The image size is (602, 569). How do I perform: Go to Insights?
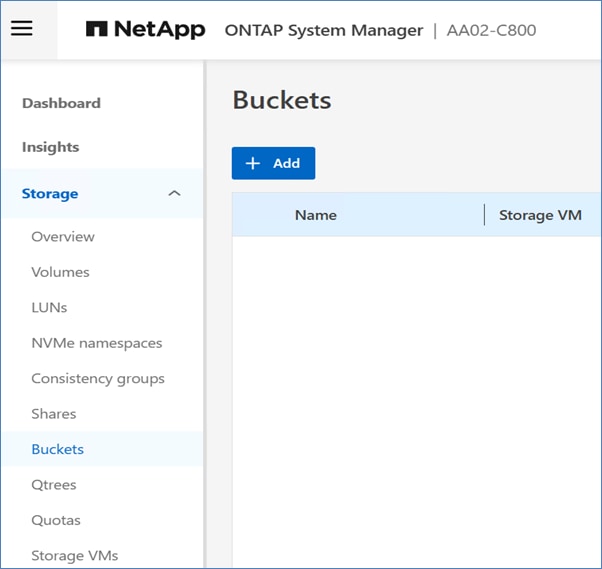coord(51,147)
